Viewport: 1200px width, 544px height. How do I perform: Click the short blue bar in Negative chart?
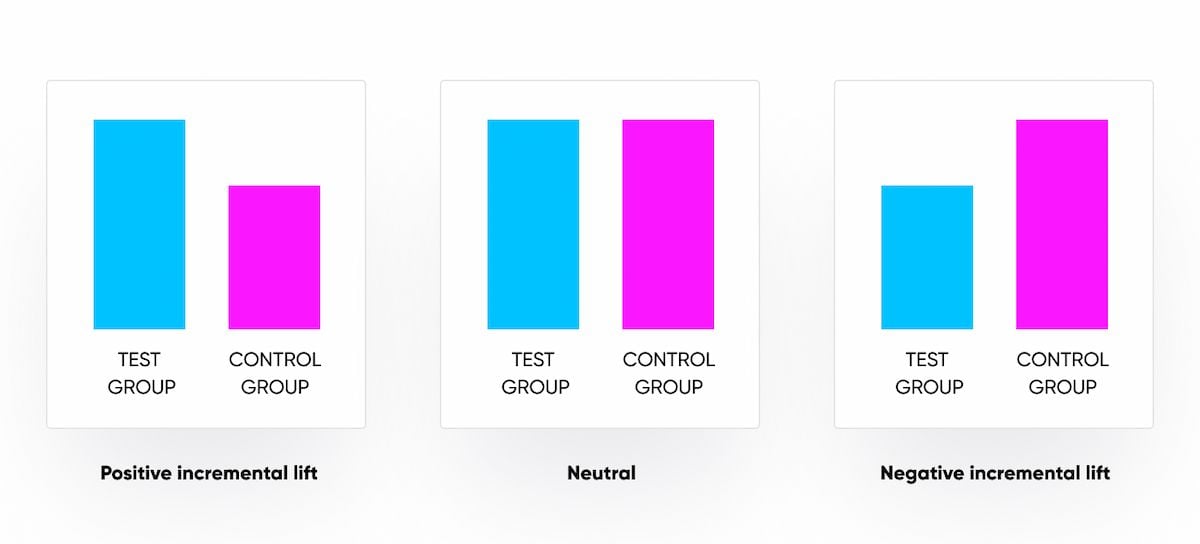(927, 257)
